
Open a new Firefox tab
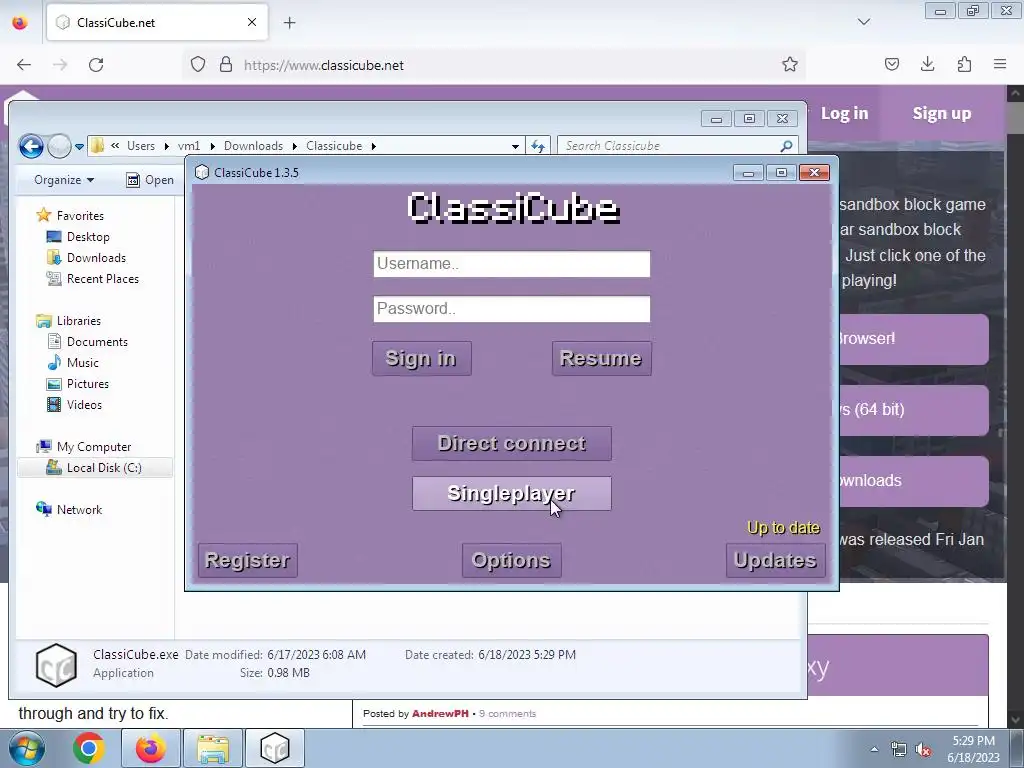[289, 23]
